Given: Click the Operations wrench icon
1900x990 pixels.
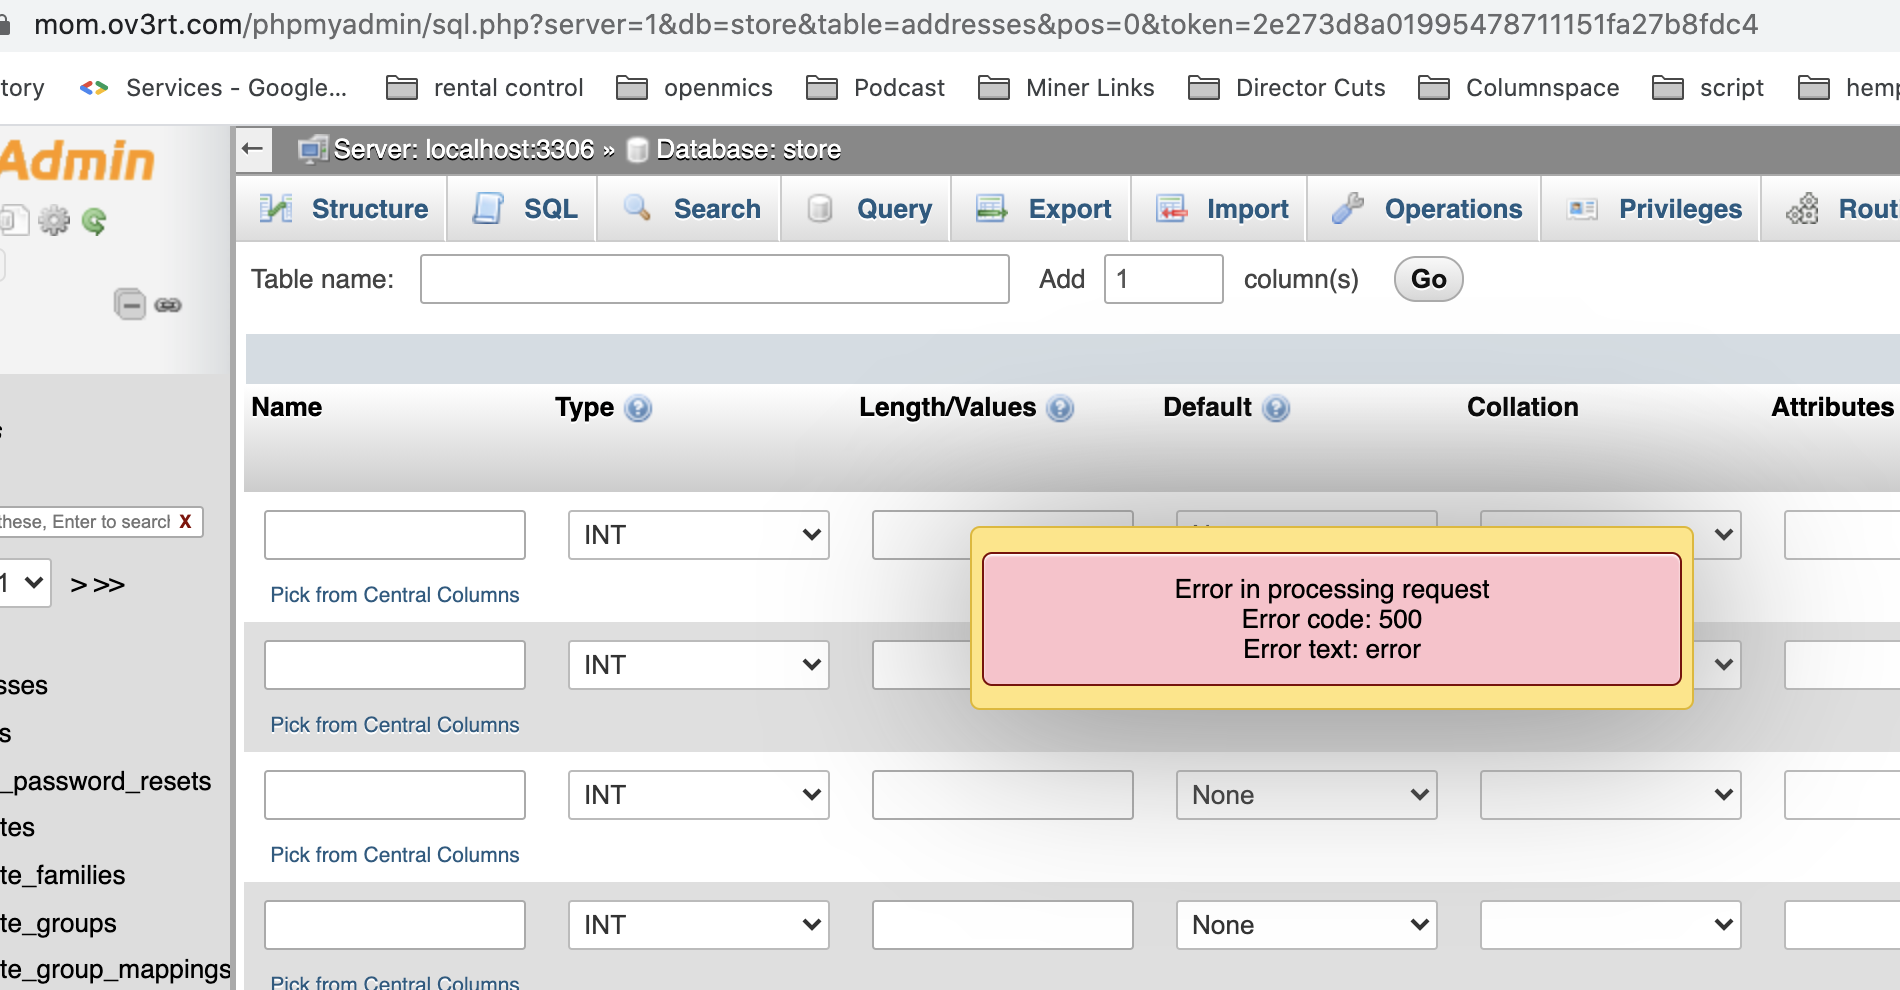Looking at the screenshot, I should (1347, 208).
